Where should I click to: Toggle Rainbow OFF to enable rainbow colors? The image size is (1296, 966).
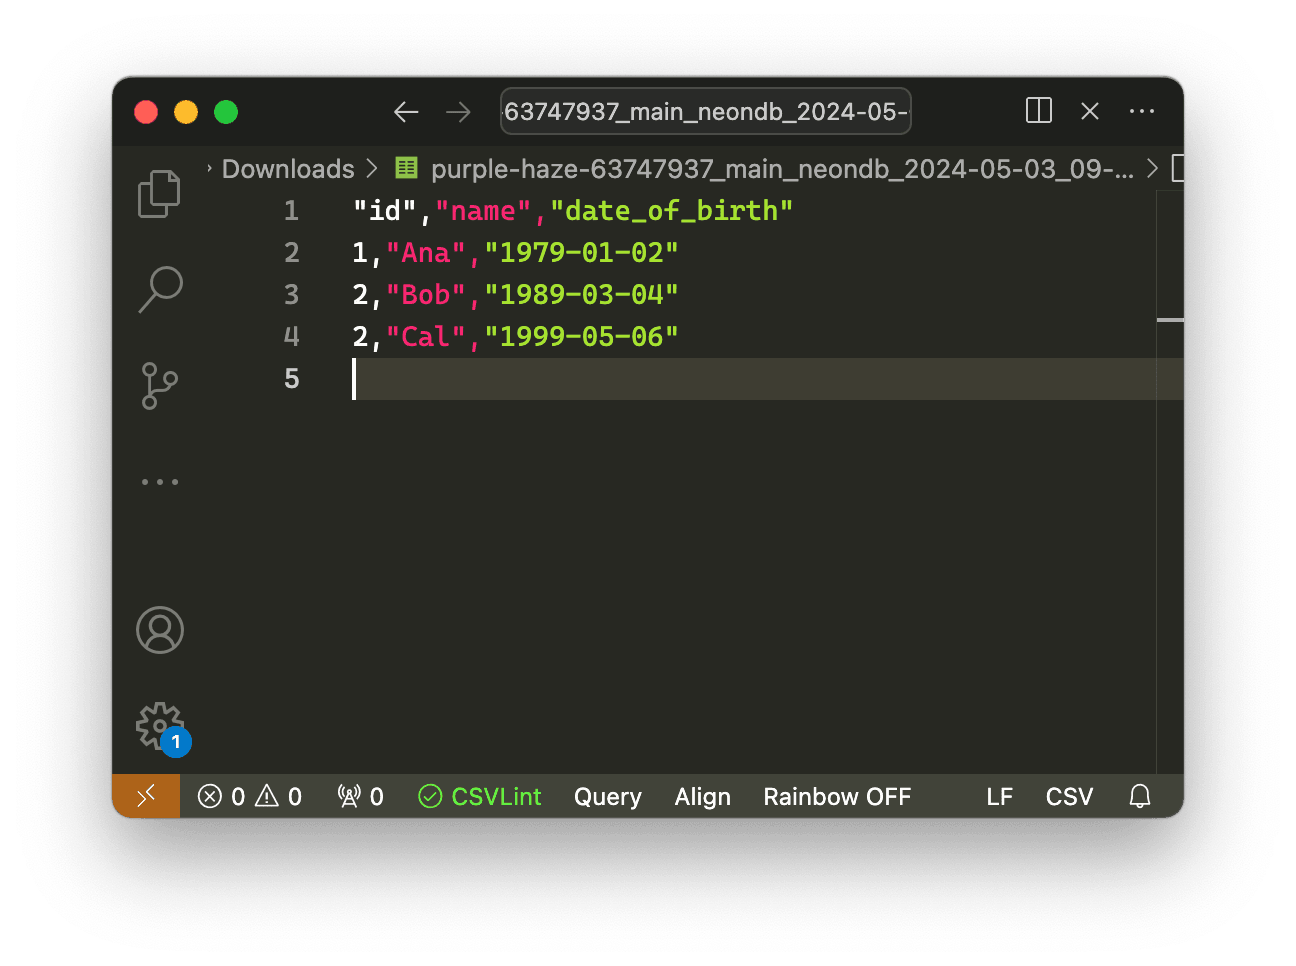[x=837, y=796]
